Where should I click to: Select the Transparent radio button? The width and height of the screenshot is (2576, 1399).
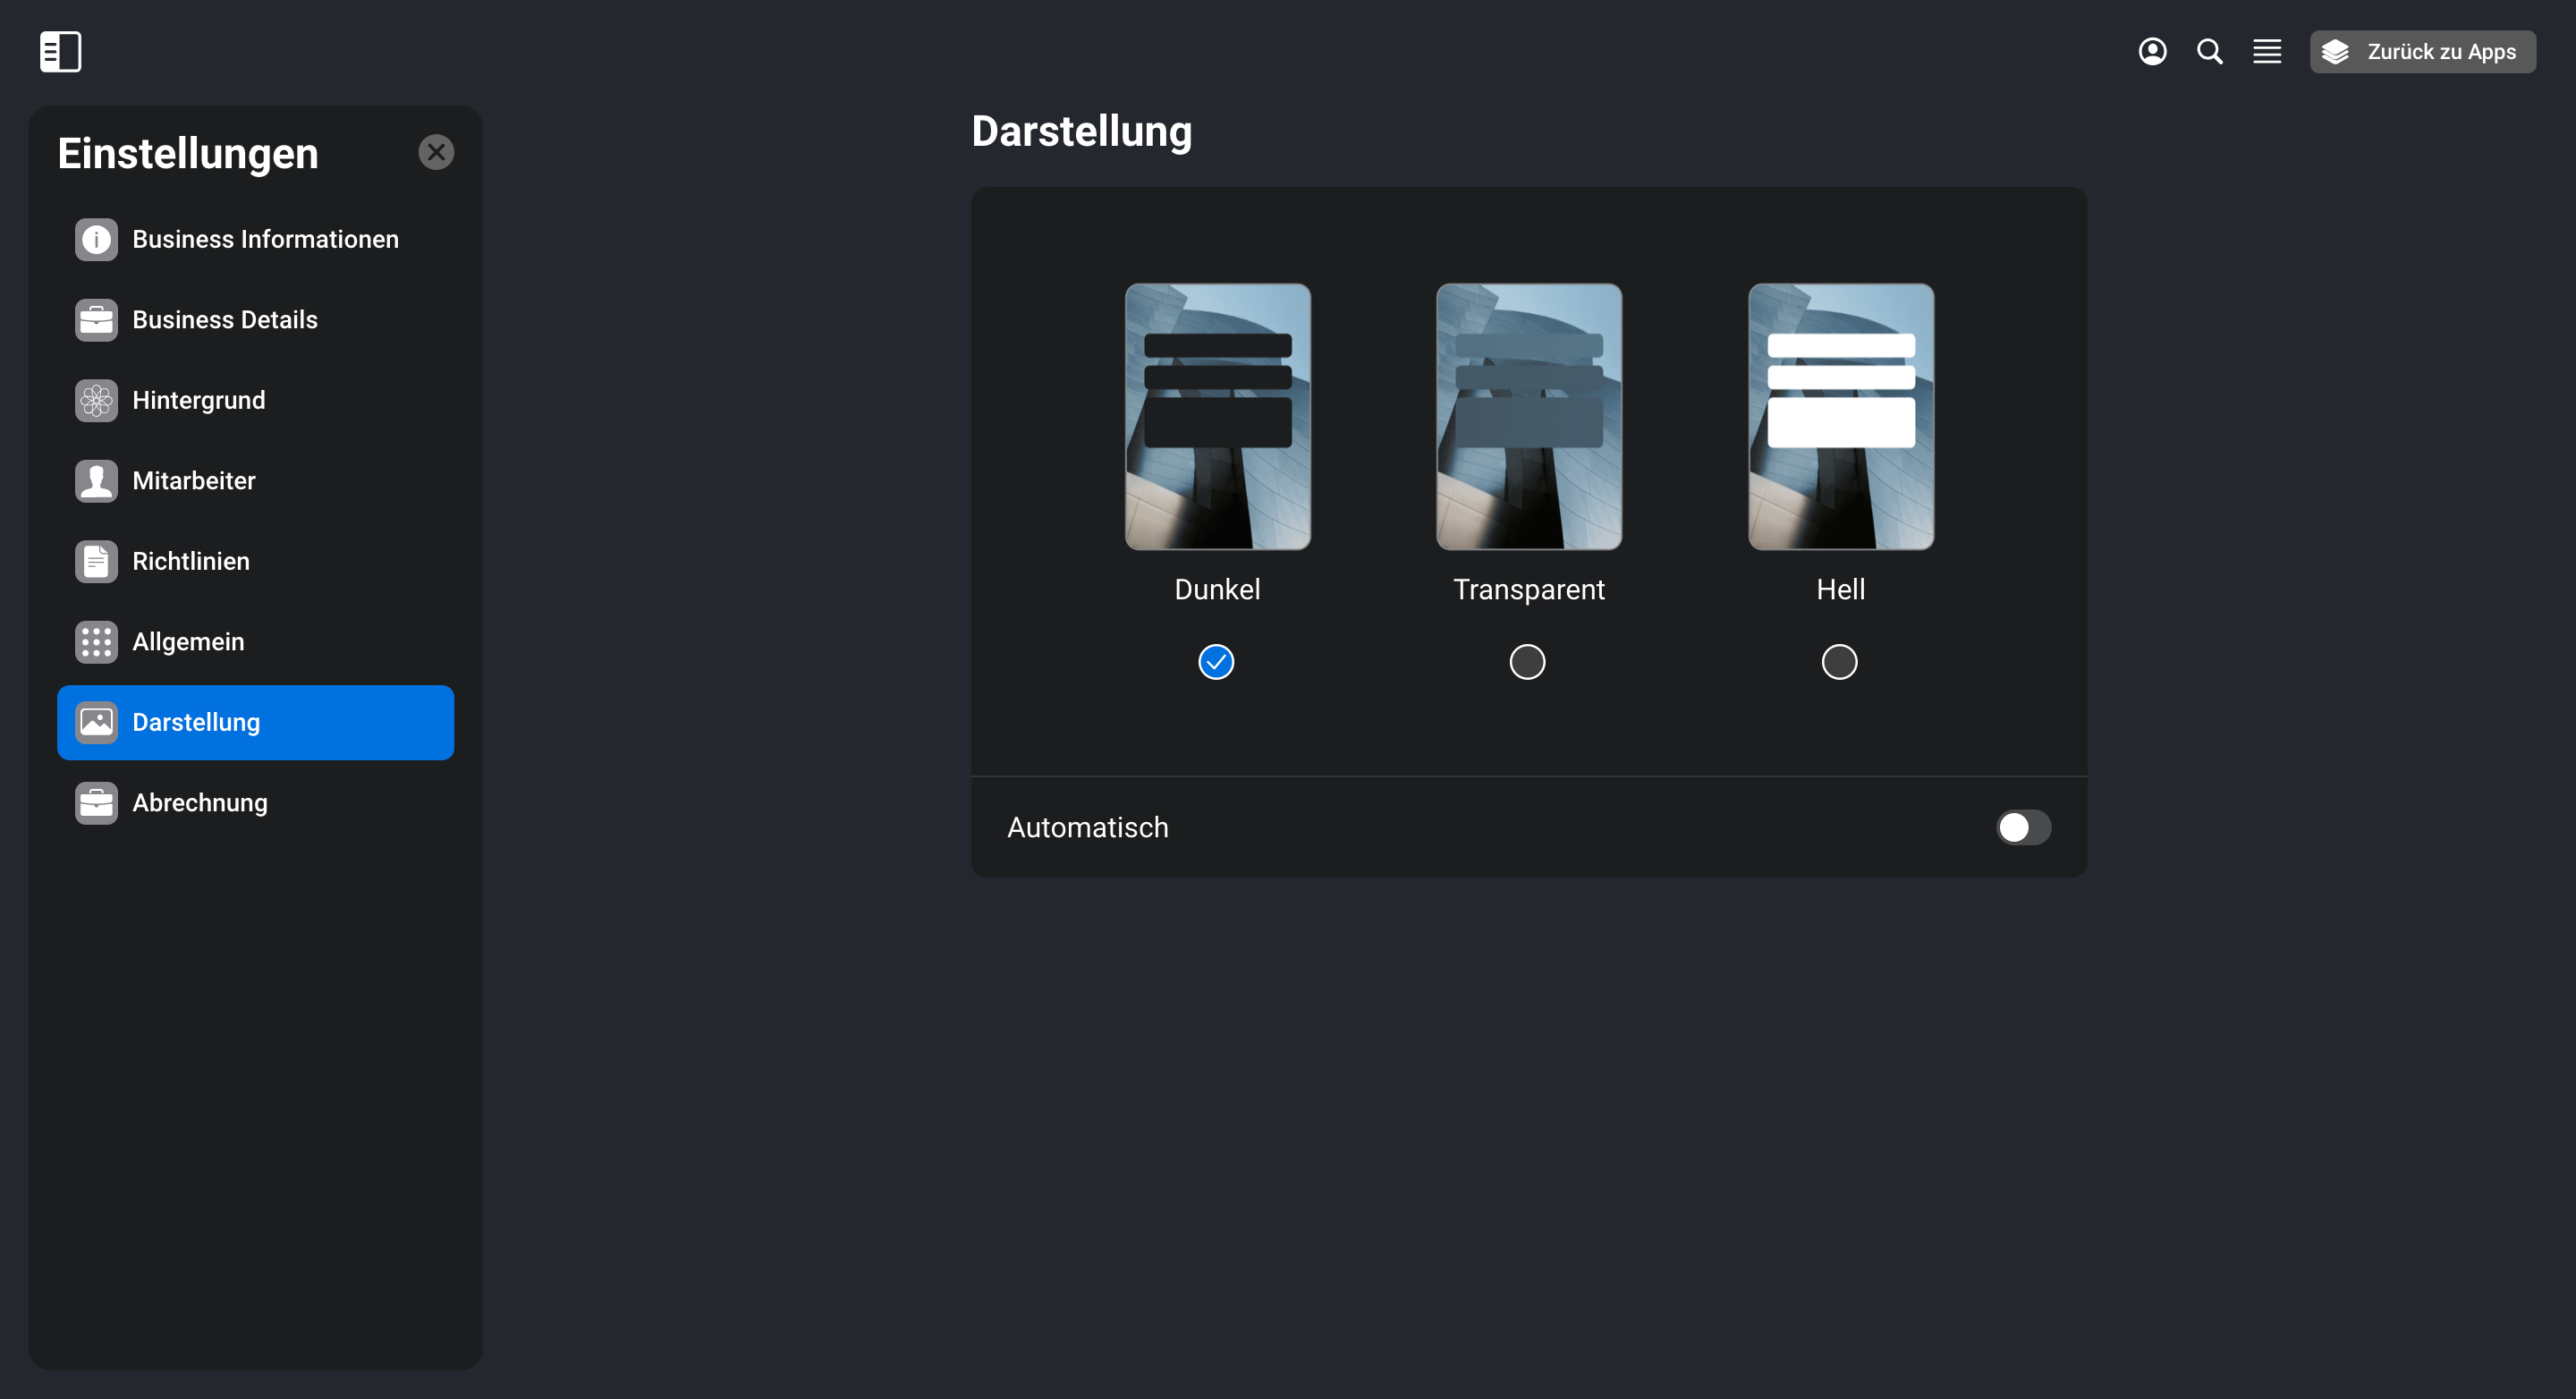coord(1527,662)
